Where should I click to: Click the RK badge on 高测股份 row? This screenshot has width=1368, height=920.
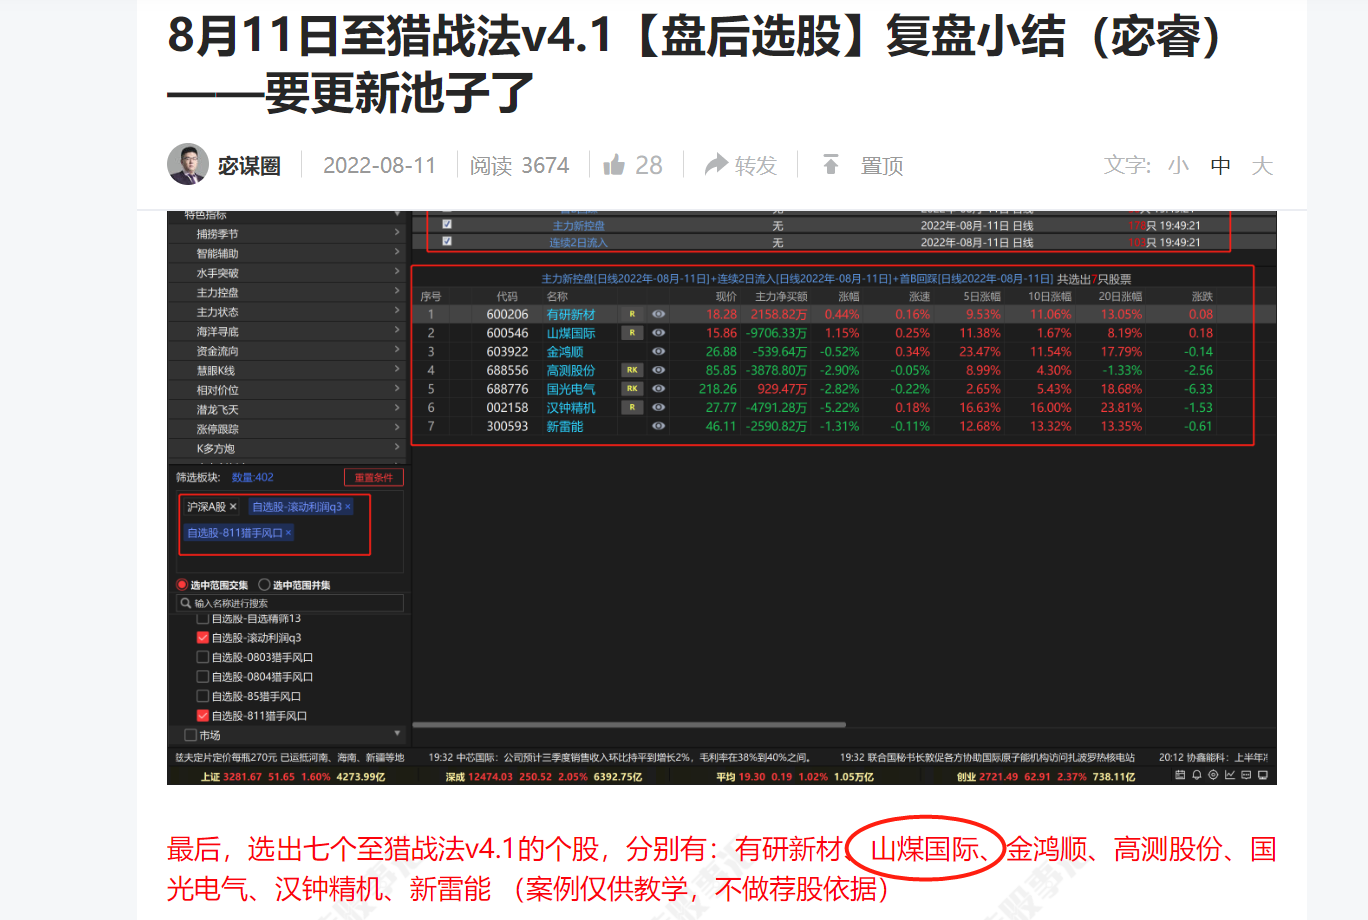pyautogui.click(x=632, y=370)
